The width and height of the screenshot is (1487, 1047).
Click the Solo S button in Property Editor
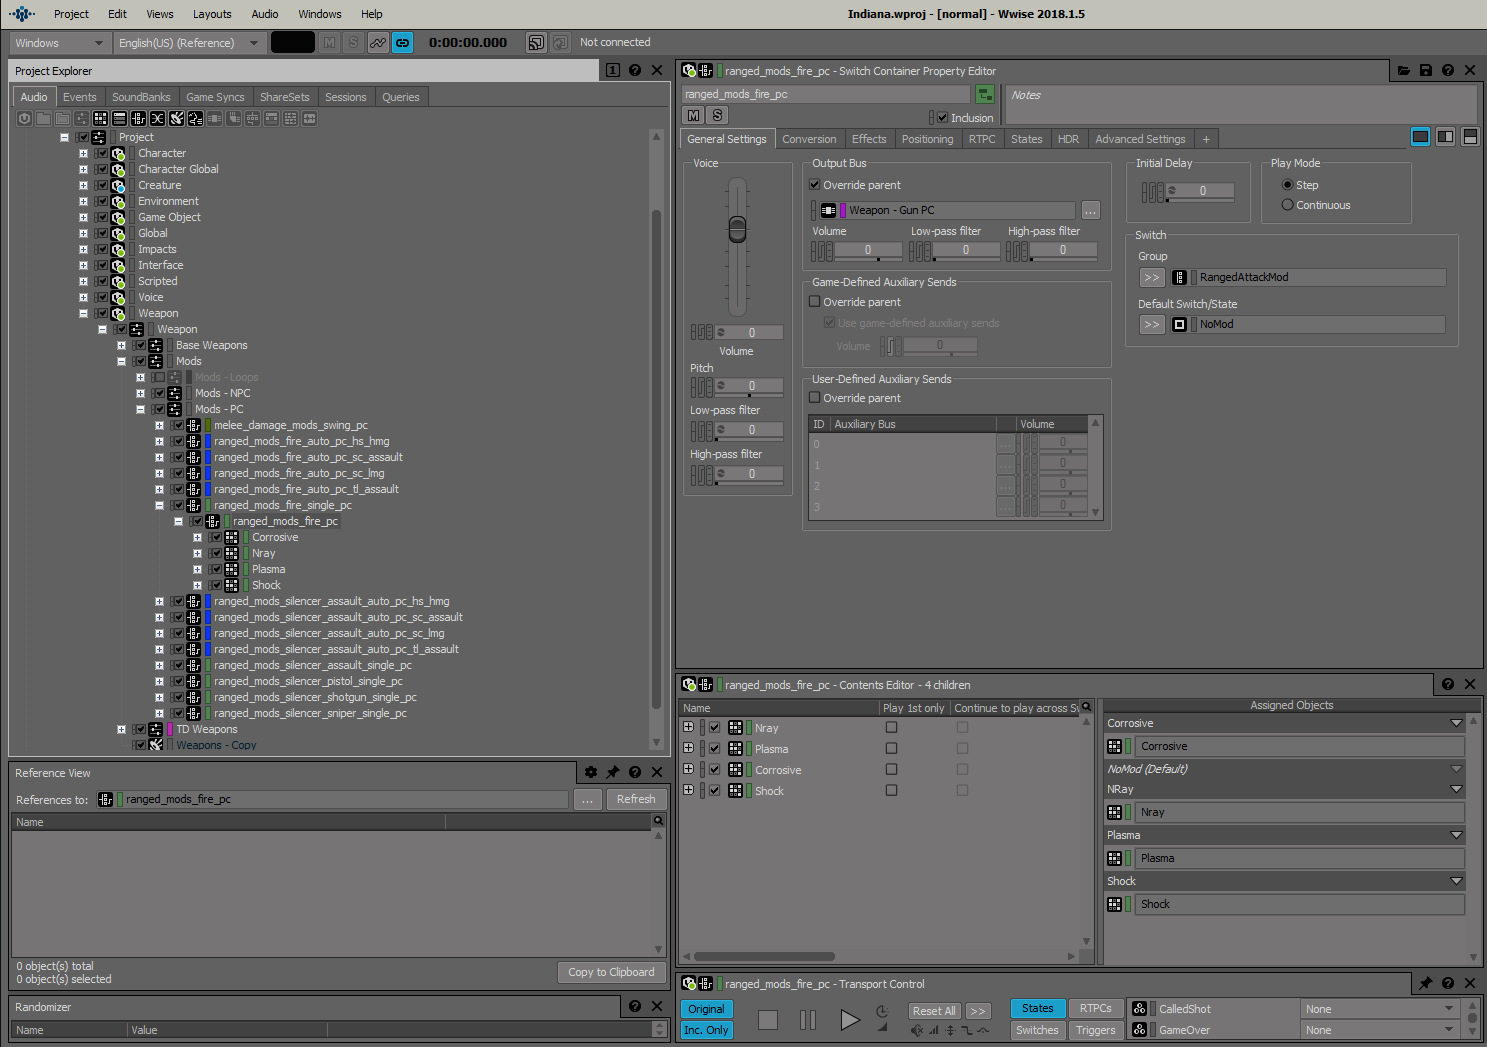click(x=717, y=116)
